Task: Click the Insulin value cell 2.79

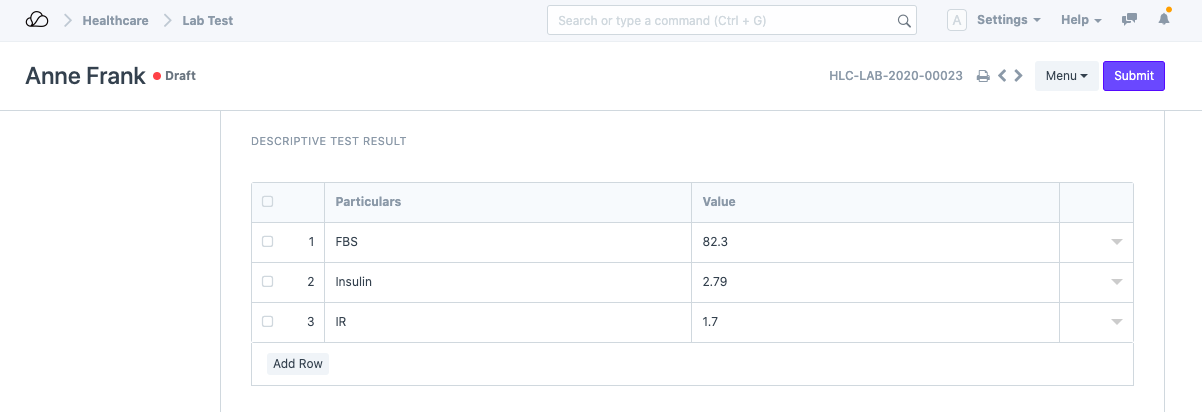Action: (x=875, y=282)
